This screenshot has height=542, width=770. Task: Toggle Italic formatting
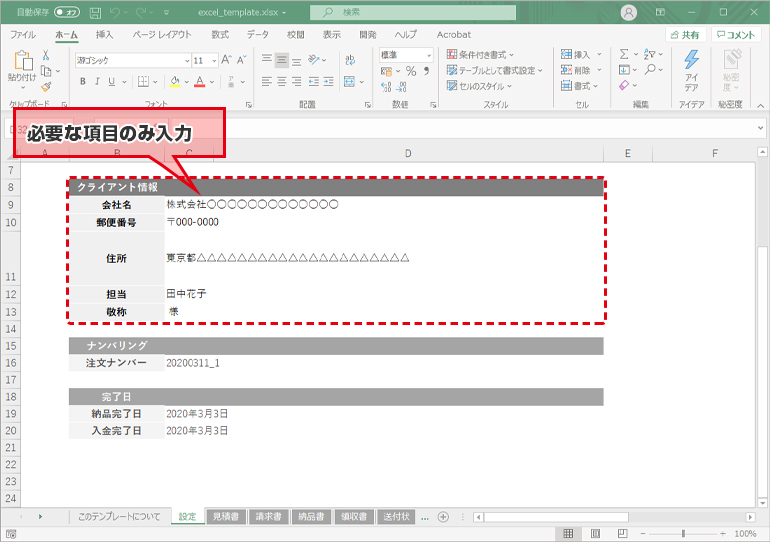point(97,81)
